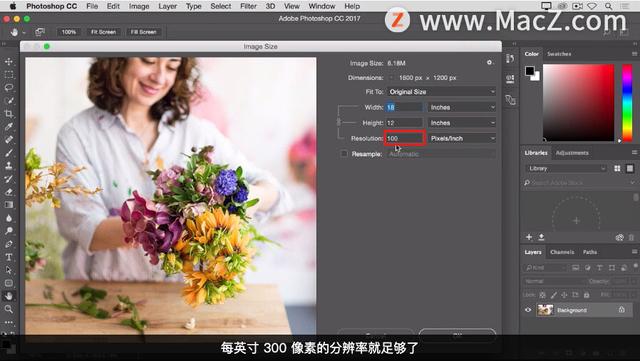Click the foreground color swatch
Screen dimensions: 640x361
pos(530,71)
